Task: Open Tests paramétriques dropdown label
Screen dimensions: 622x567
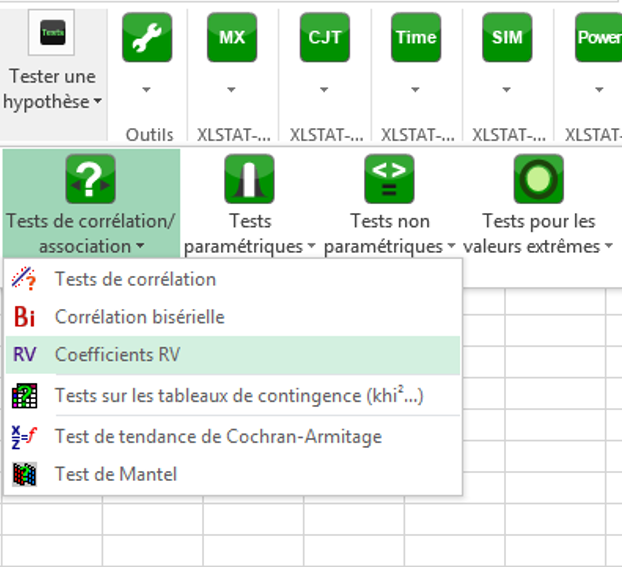Action: coord(250,234)
